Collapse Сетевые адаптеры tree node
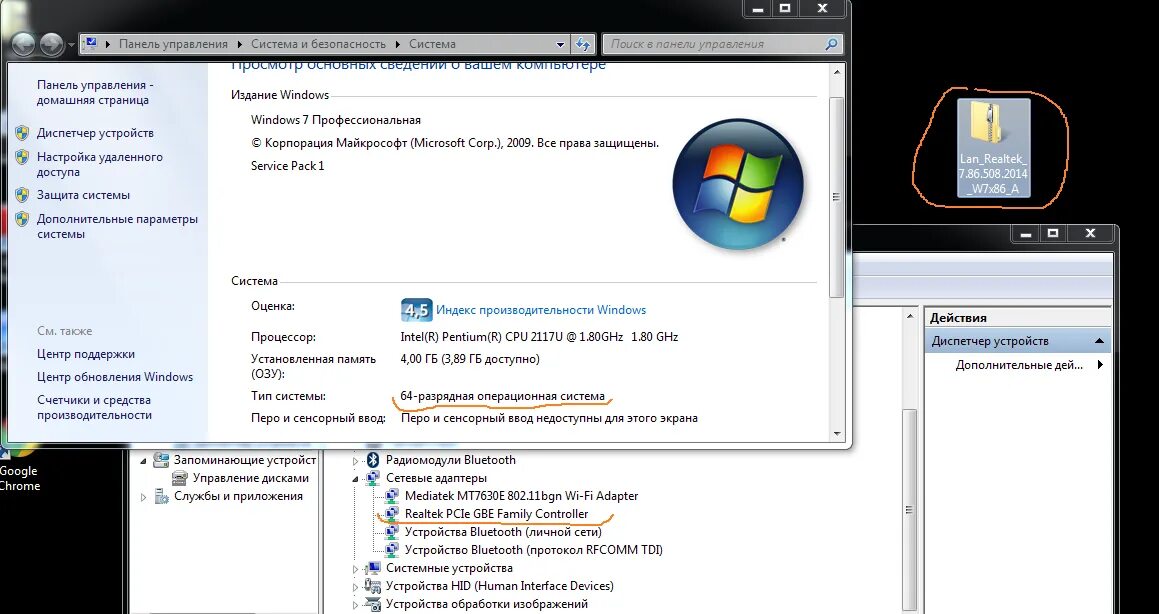 coord(356,479)
